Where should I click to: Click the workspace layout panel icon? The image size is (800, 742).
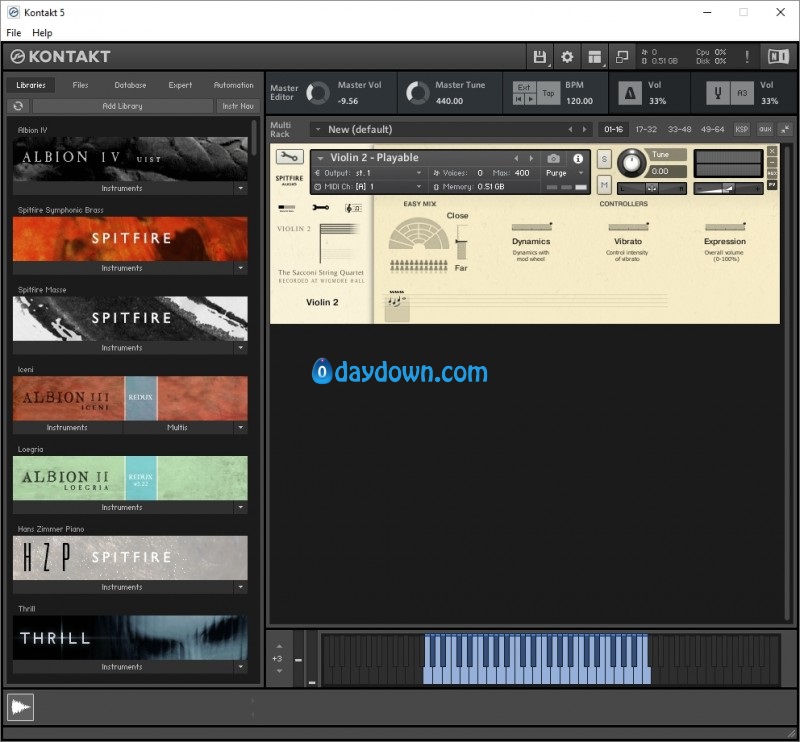tap(595, 57)
